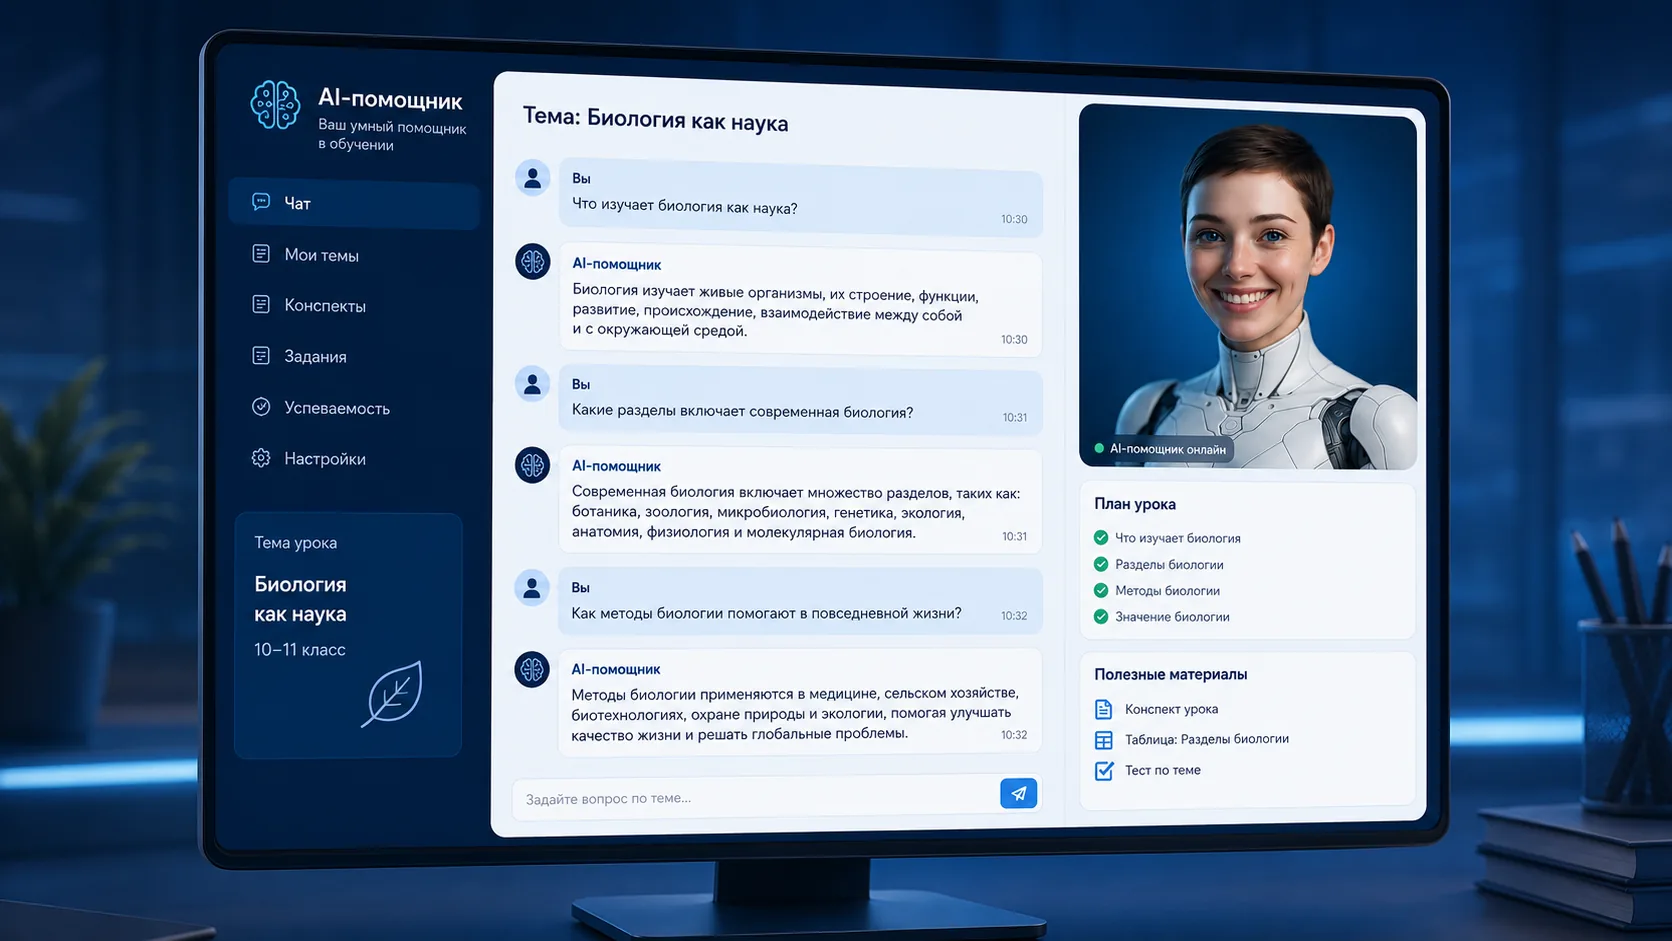Click the heading Тема: Биология как наука
Screen dimensions: 1672x941
pos(655,120)
